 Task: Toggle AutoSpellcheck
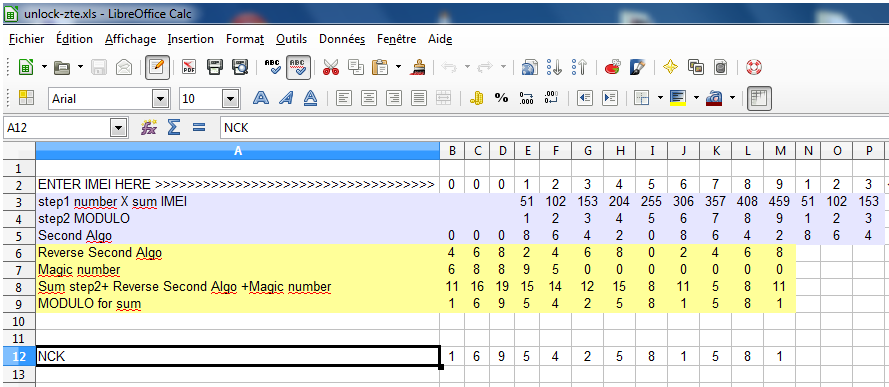click(298, 67)
